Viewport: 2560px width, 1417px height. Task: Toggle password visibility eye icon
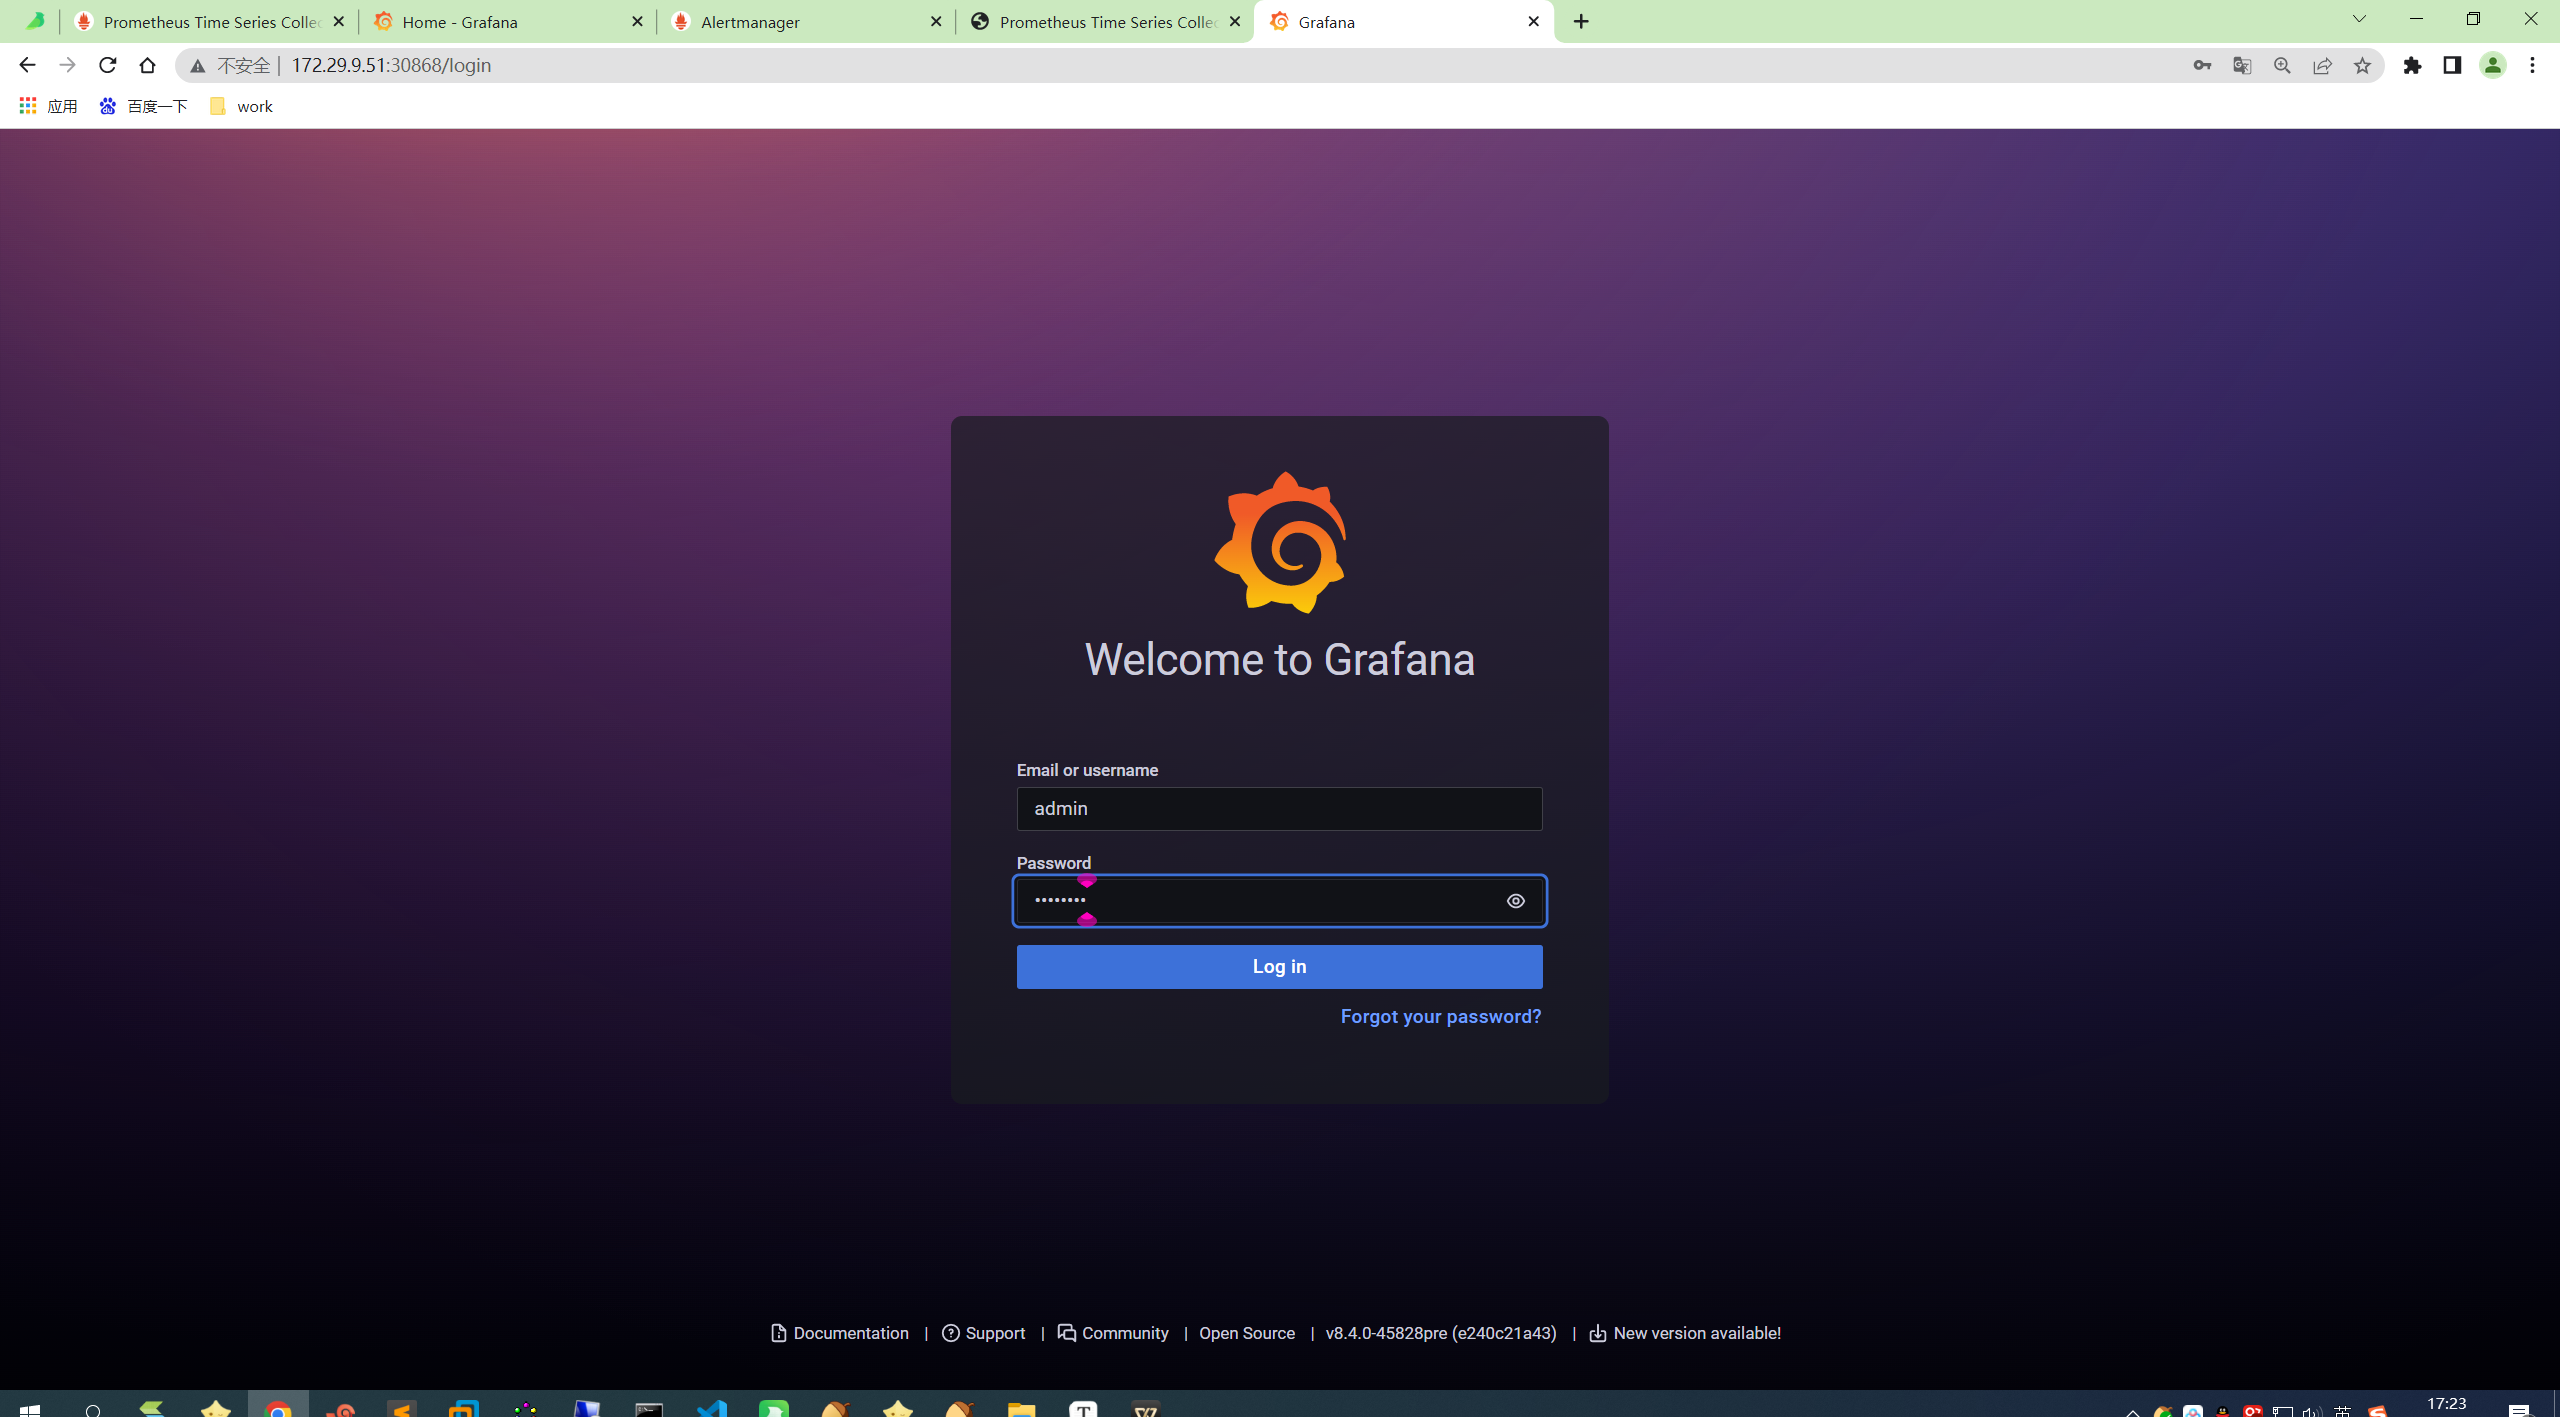coord(1515,901)
